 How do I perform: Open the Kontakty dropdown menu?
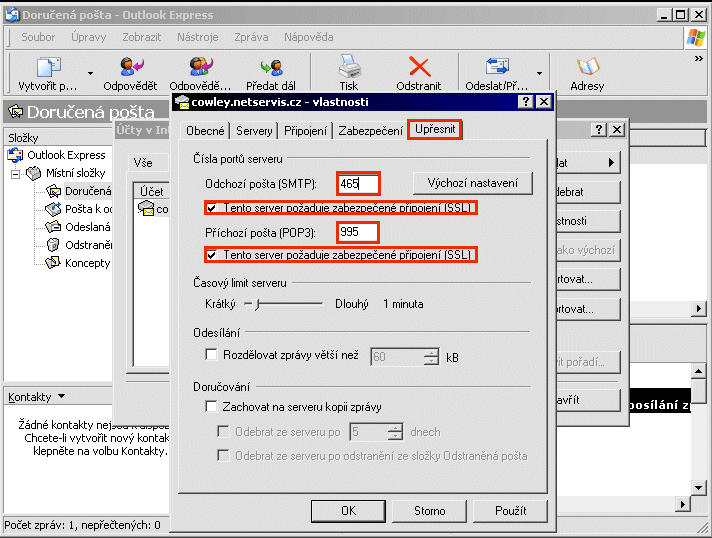point(37,397)
